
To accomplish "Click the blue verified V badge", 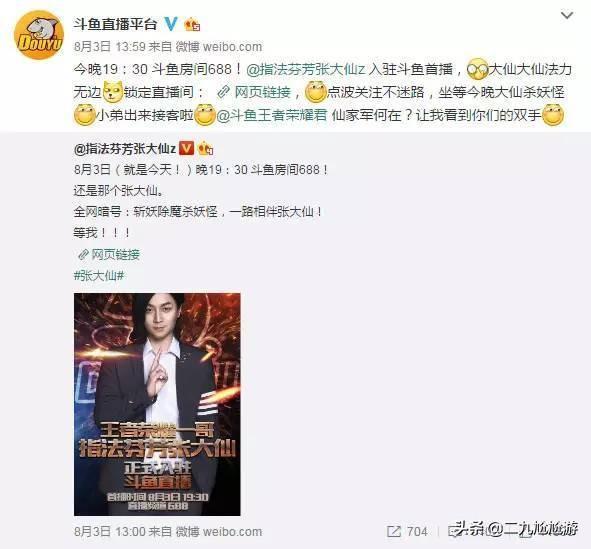I will 171,24.
